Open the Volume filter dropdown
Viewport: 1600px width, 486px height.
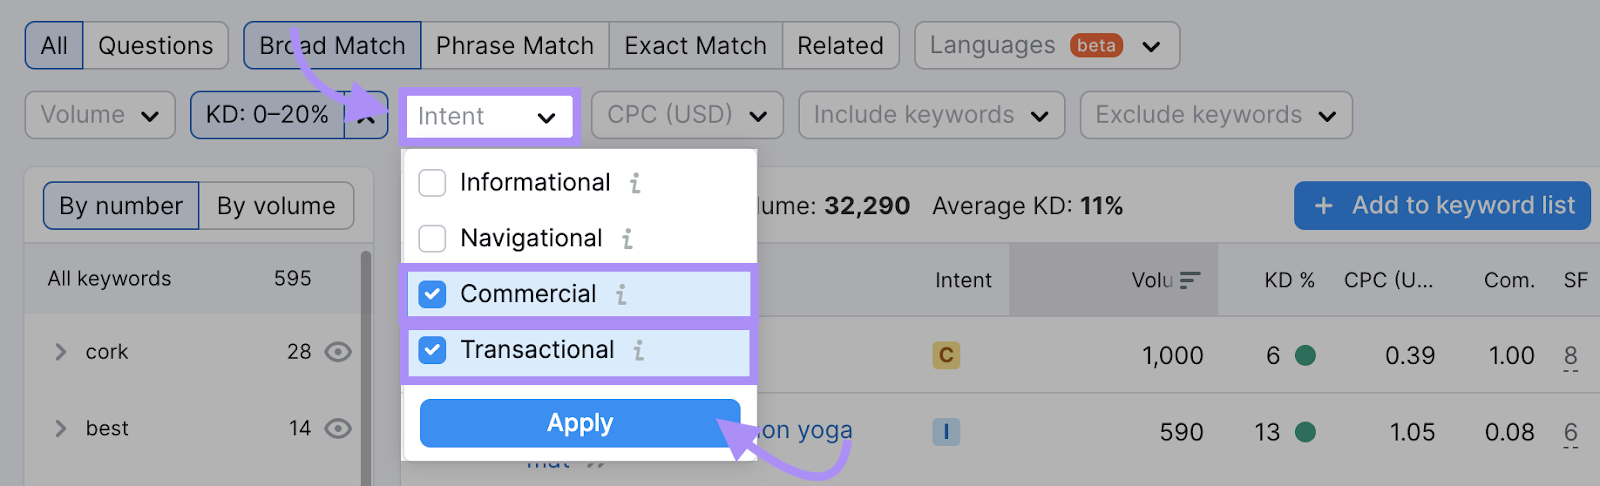(100, 115)
